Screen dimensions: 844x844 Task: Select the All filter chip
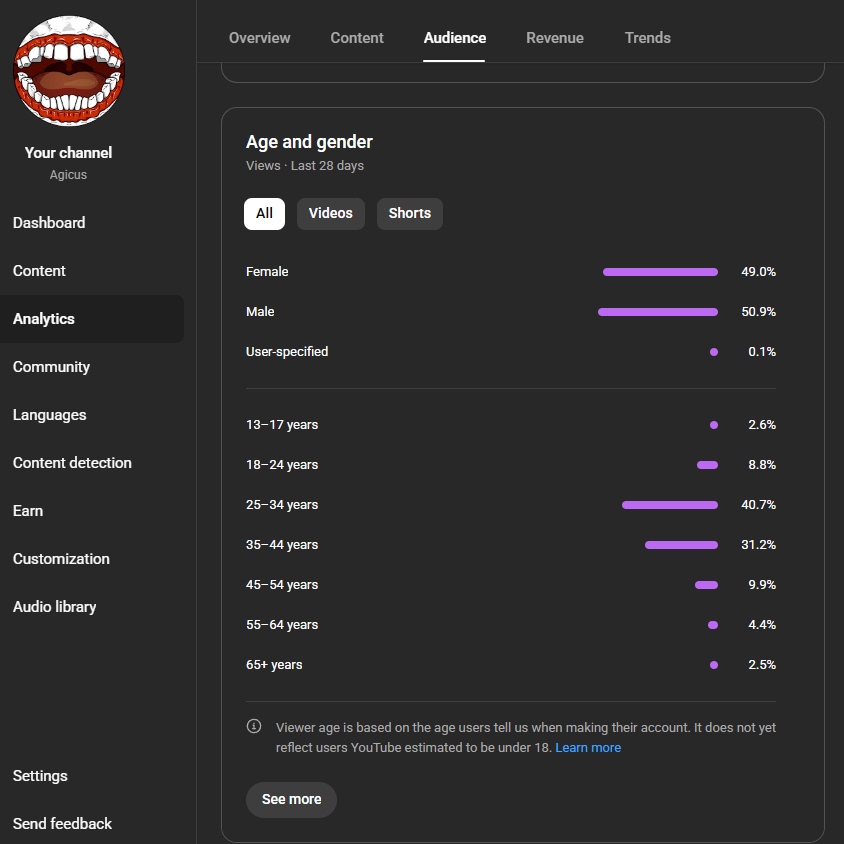(264, 214)
